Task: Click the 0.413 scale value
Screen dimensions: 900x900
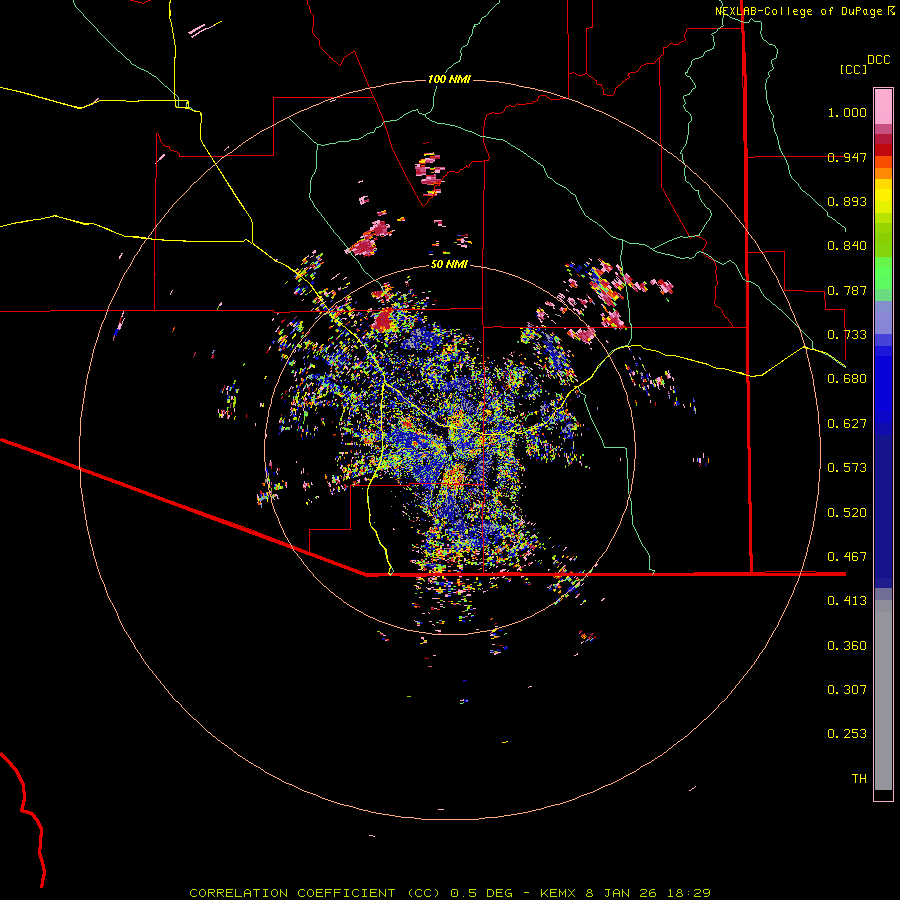Action: 847,601
